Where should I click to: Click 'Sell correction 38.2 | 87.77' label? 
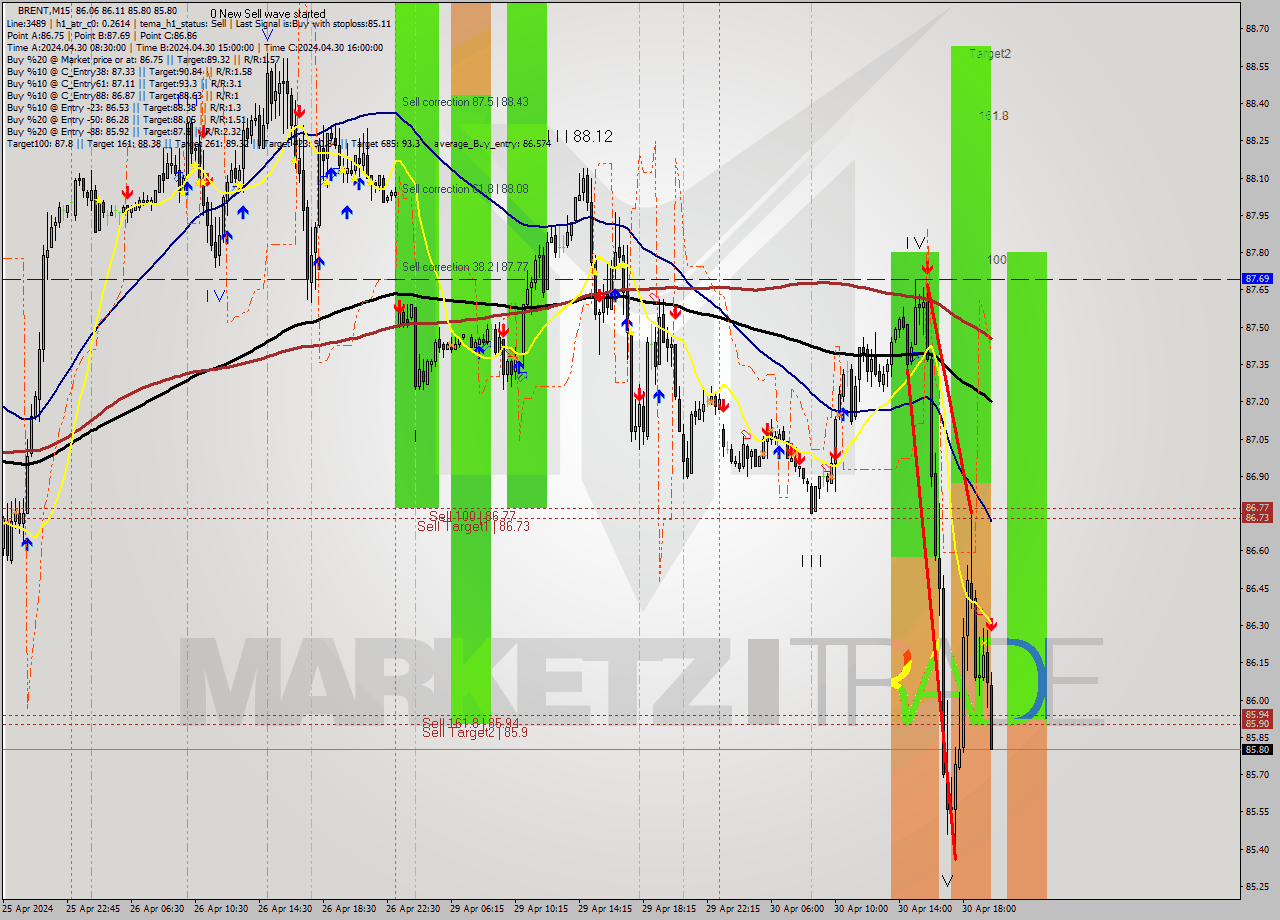(464, 267)
